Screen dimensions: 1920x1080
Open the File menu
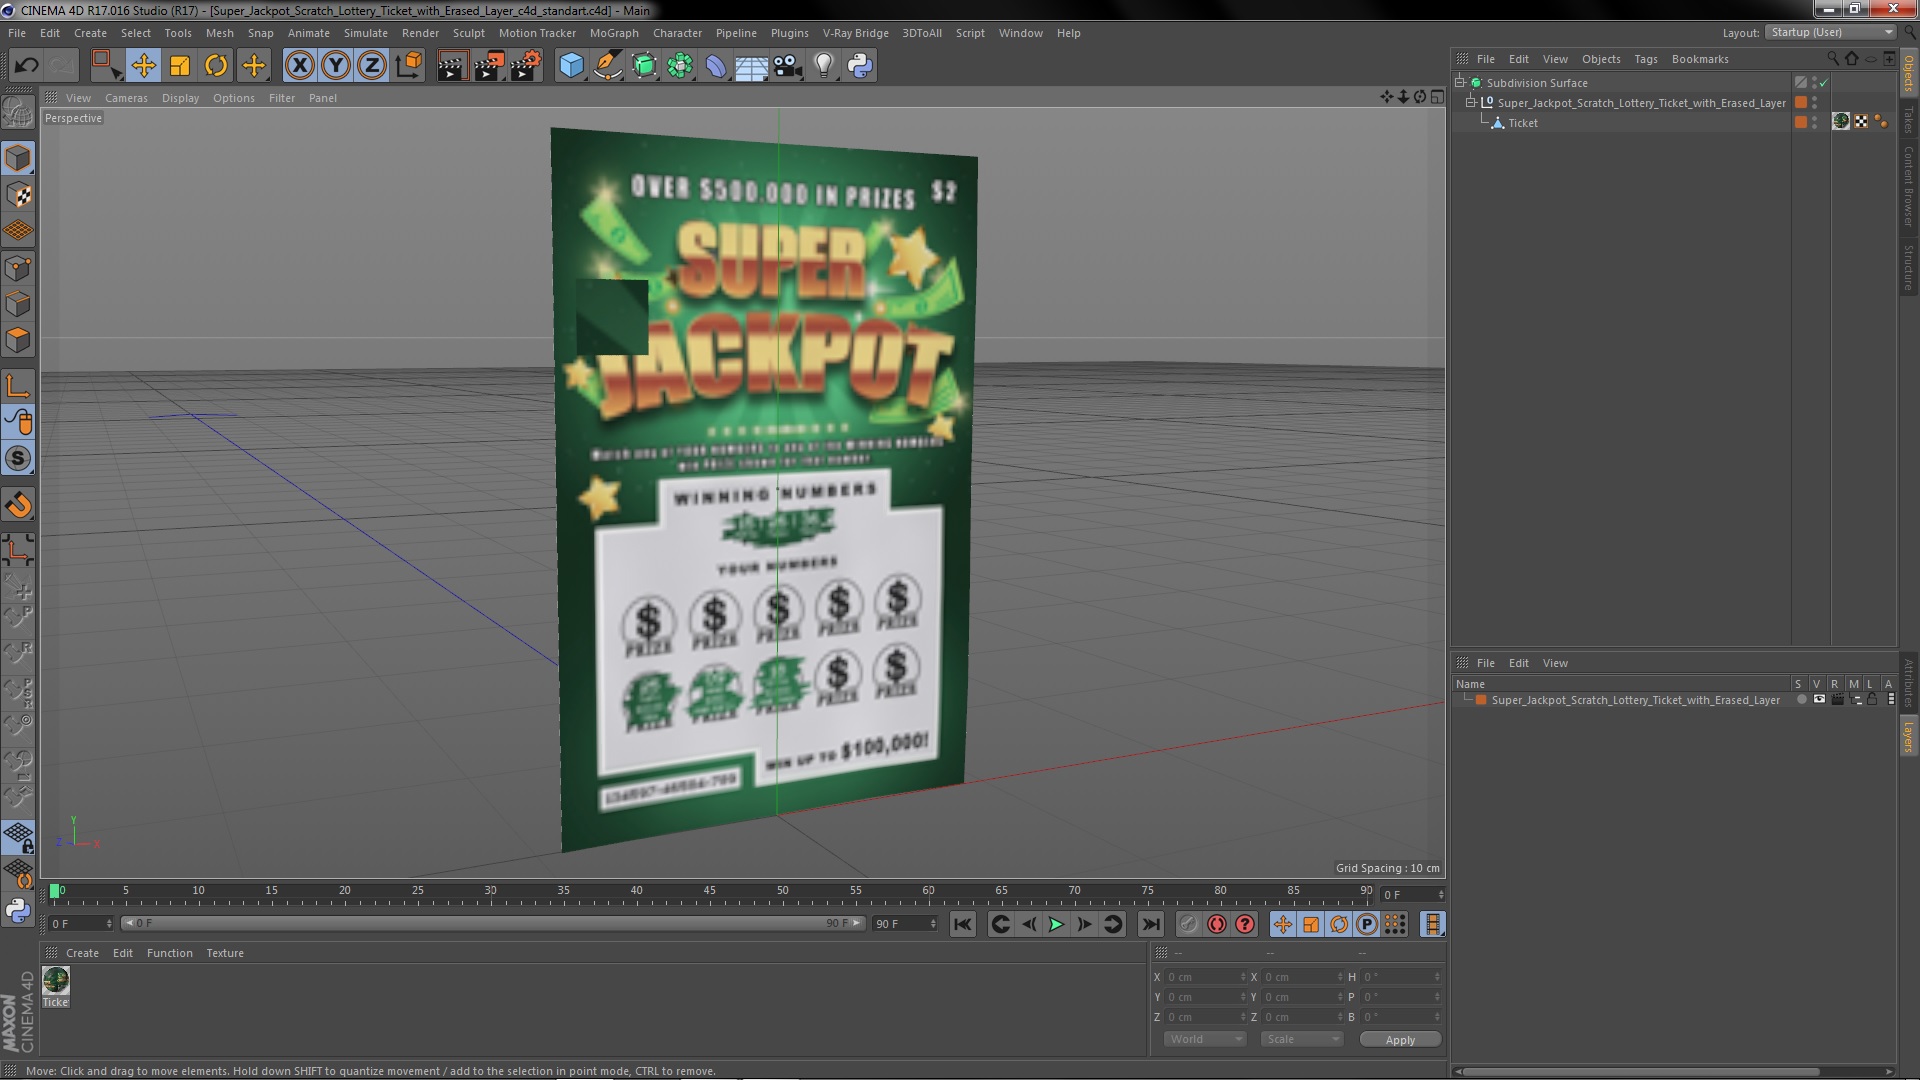(x=17, y=33)
